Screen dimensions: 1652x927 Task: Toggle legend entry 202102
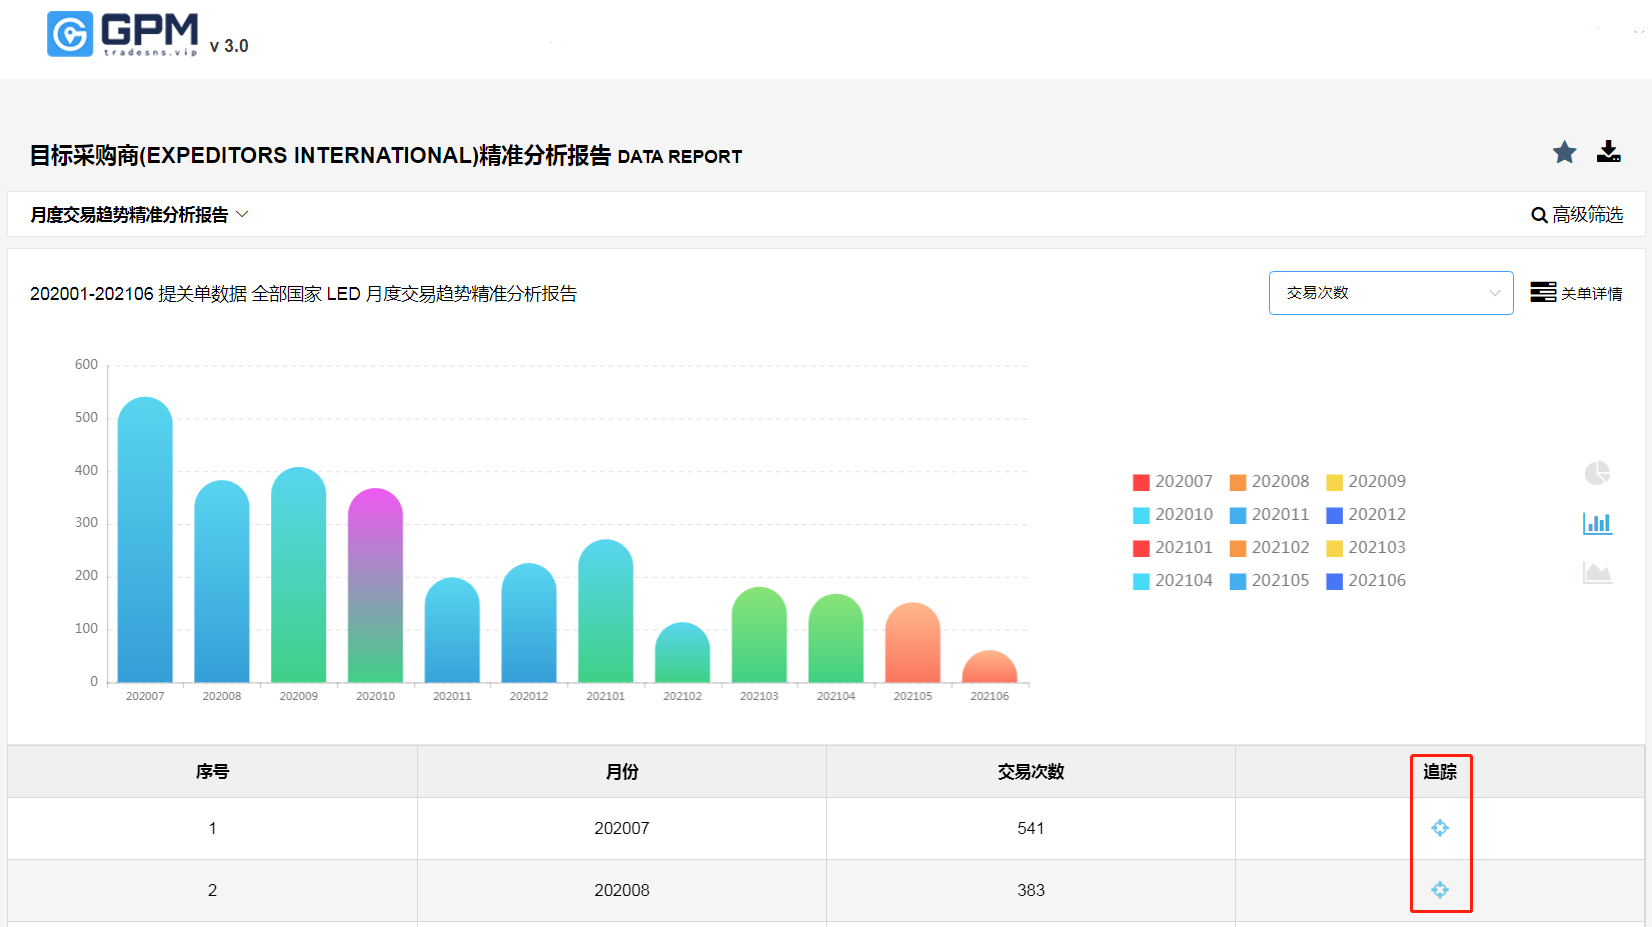(1269, 548)
